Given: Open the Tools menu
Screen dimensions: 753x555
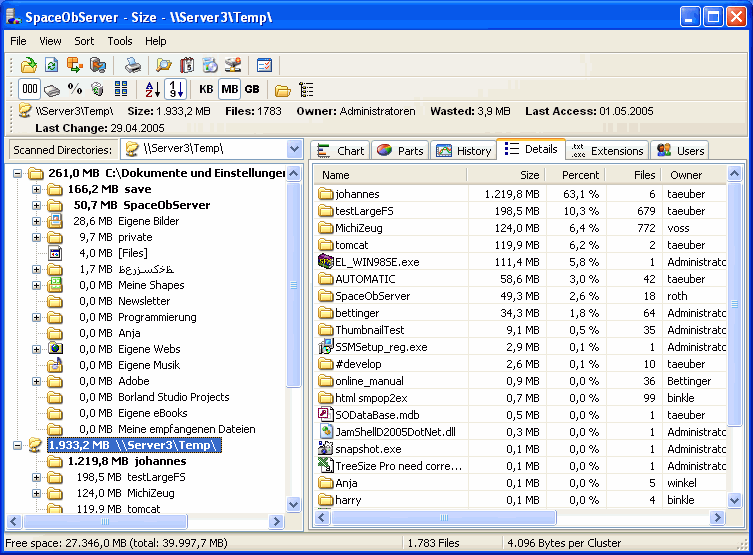Looking at the screenshot, I should tap(120, 41).
